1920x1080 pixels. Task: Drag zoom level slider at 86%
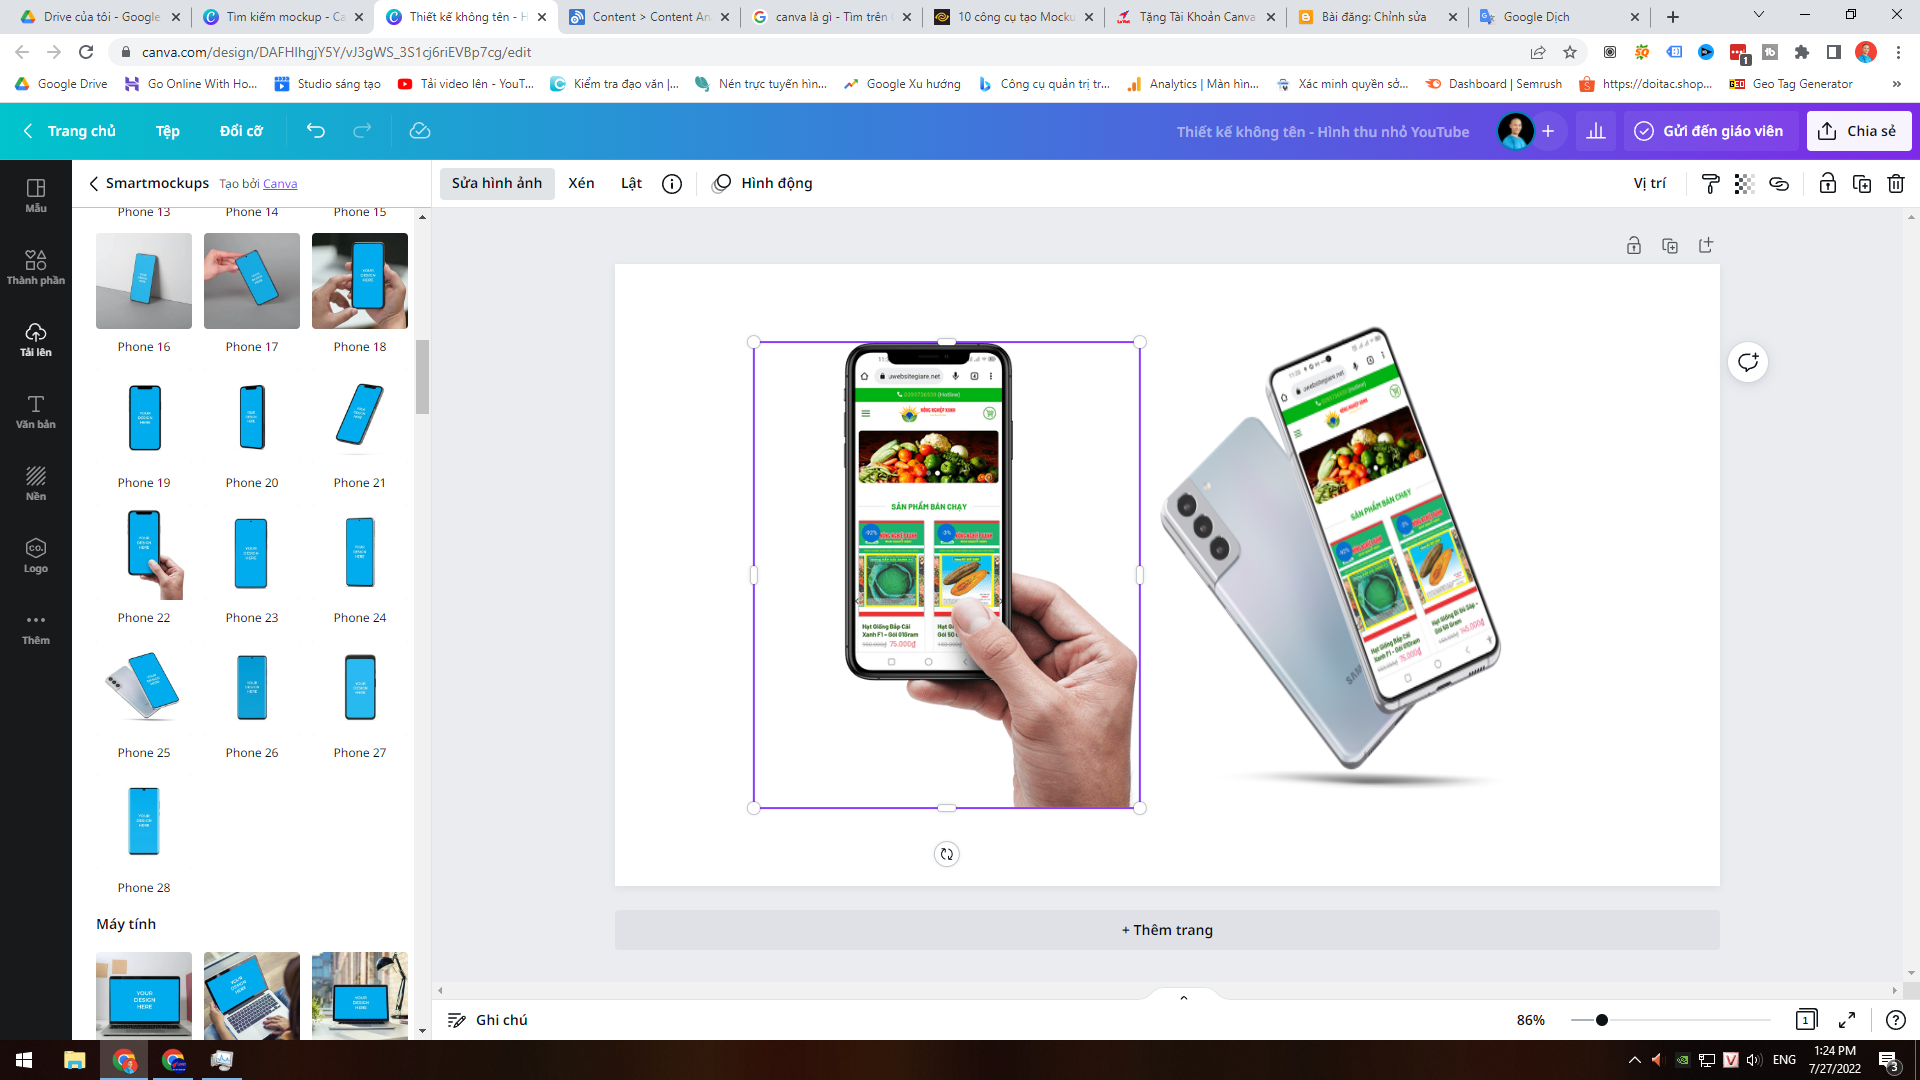point(1601,1019)
